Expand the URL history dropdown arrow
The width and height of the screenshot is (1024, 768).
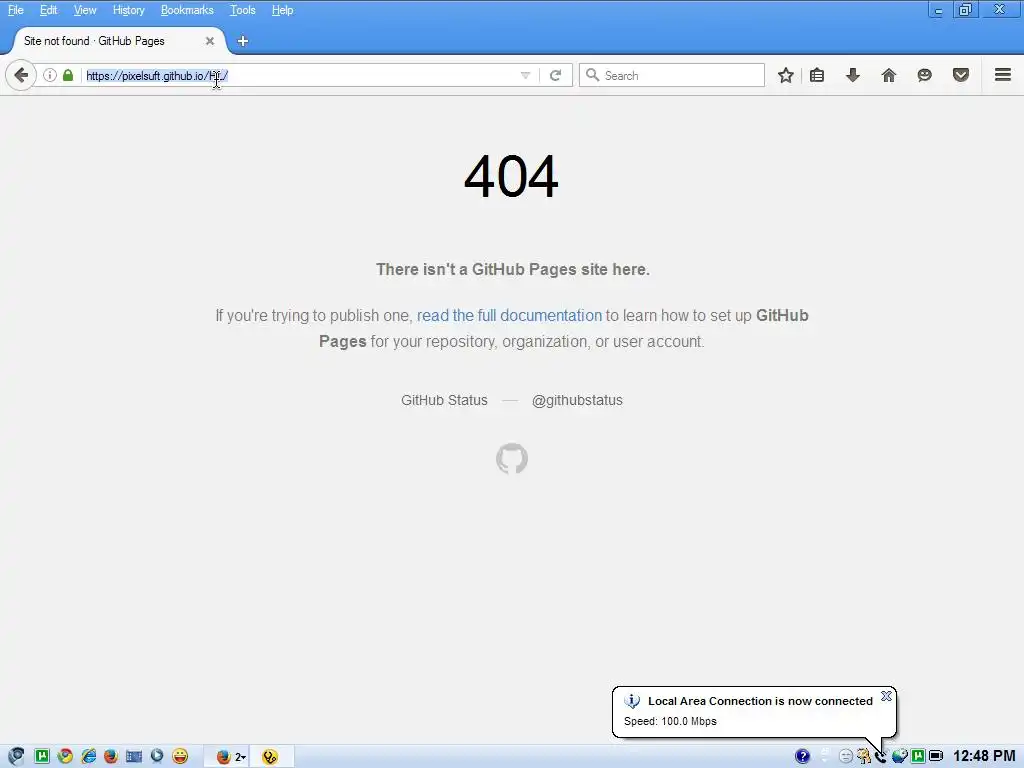pyautogui.click(x=525, y=75)
